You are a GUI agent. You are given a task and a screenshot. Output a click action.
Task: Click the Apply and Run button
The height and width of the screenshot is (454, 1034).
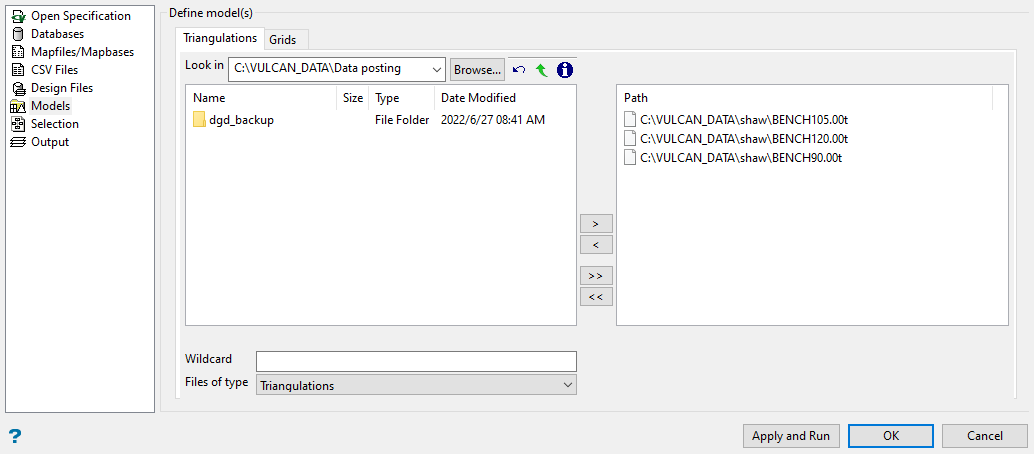[791, 436]
